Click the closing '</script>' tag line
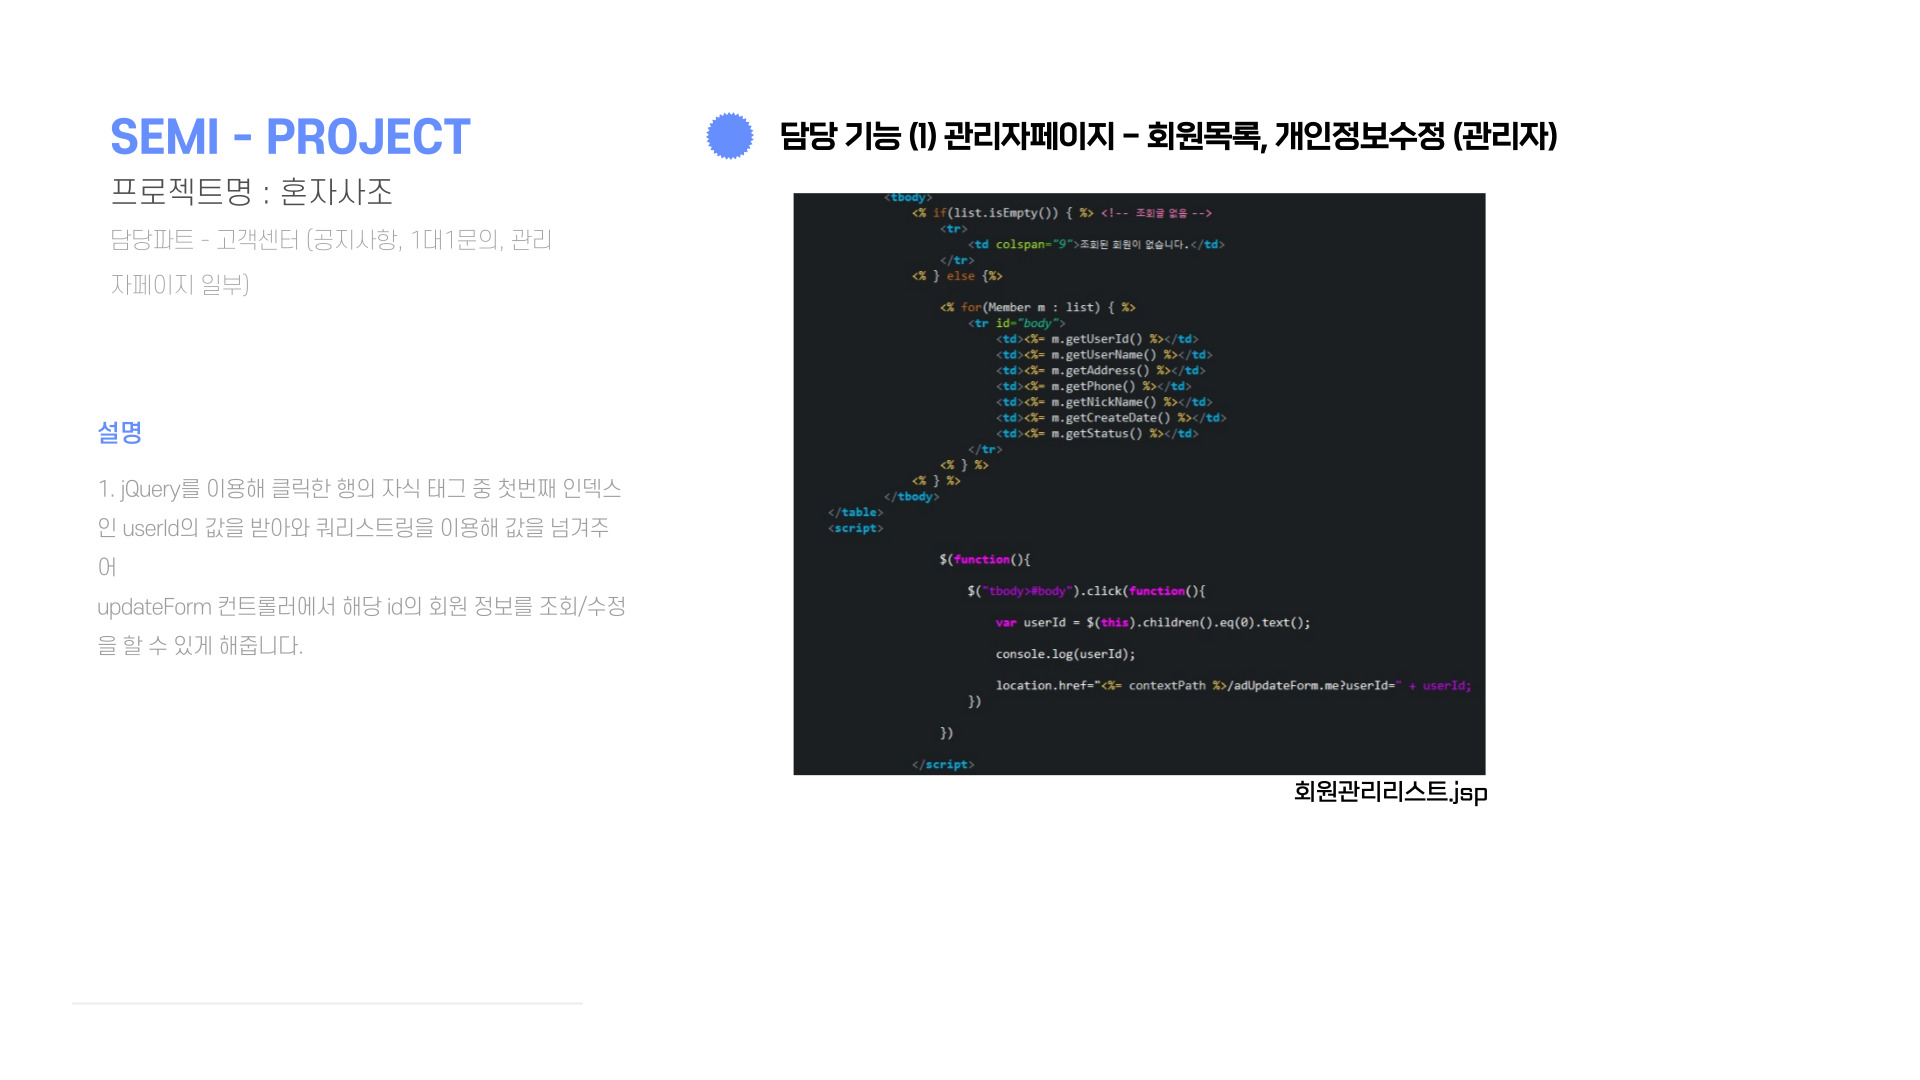Screen dimensions: 1920x1080 (x=943, y=765)
